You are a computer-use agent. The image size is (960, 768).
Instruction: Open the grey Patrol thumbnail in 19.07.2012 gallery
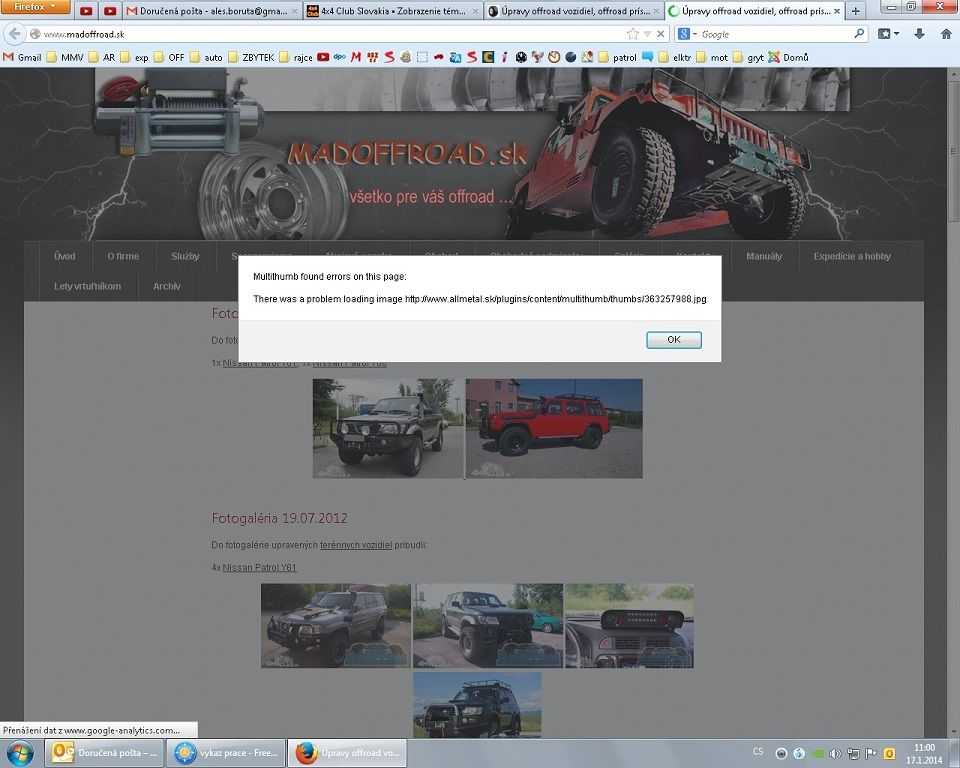click(x=336, y=625)
